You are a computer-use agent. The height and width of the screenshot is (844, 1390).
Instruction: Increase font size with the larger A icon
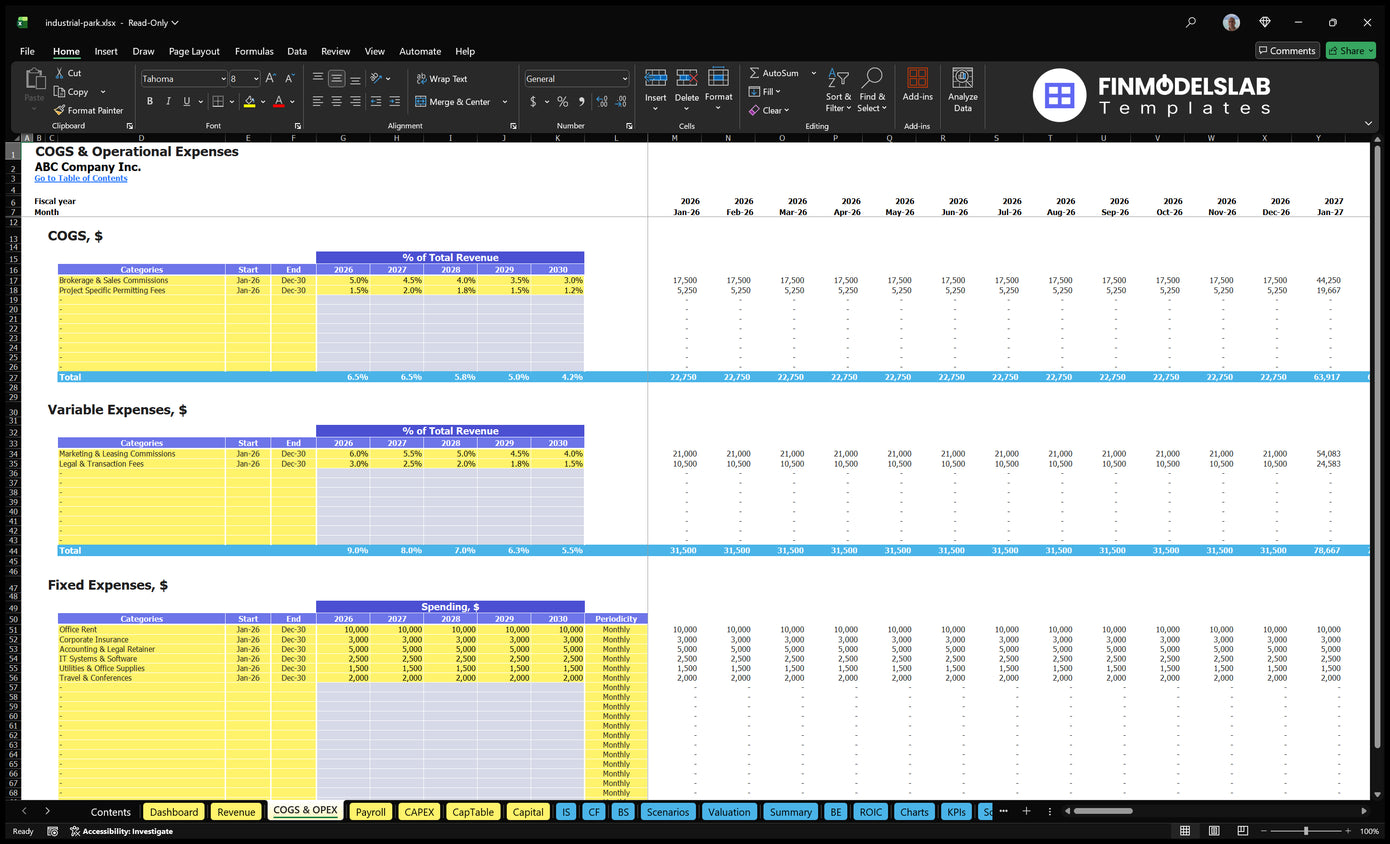(x=271, y=78)
